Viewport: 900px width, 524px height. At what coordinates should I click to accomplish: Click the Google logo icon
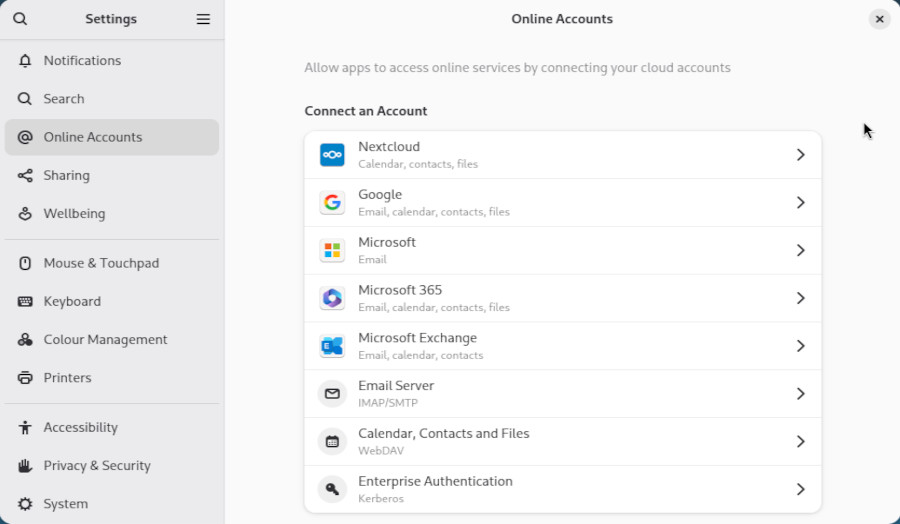[332, 203]
